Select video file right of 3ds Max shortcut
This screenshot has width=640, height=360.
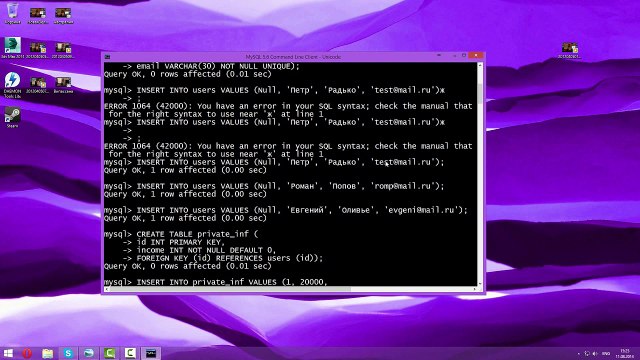tap(38, 50)
